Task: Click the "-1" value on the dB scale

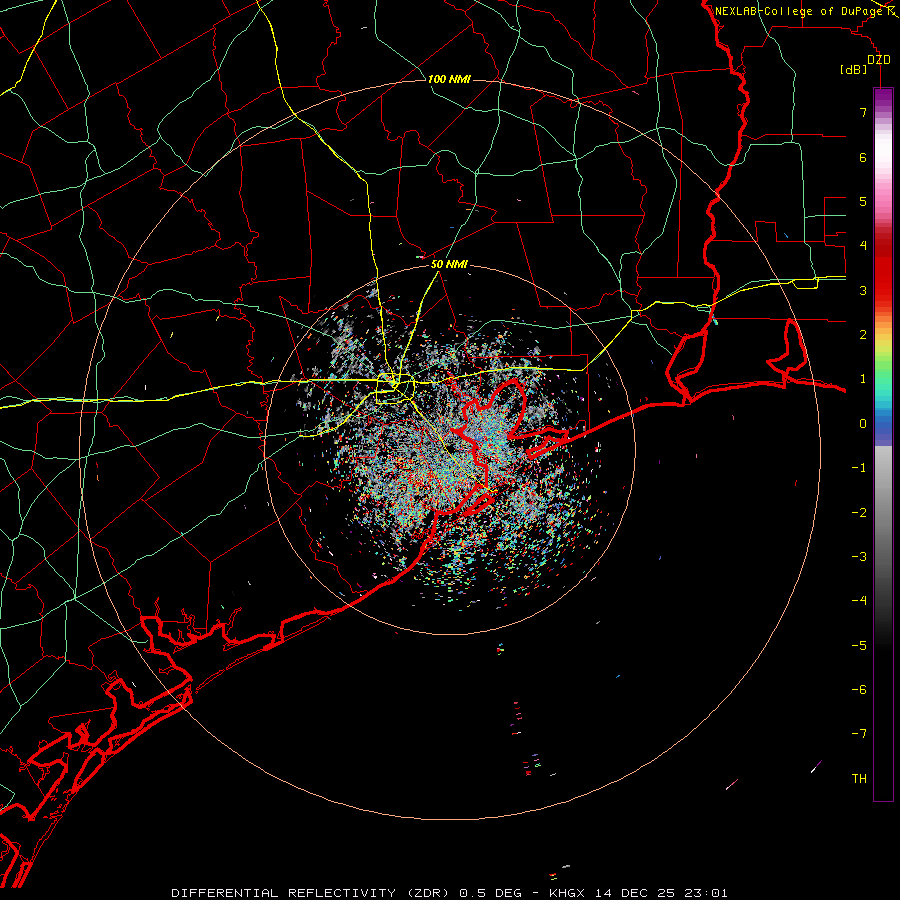Action: point(859,468)
